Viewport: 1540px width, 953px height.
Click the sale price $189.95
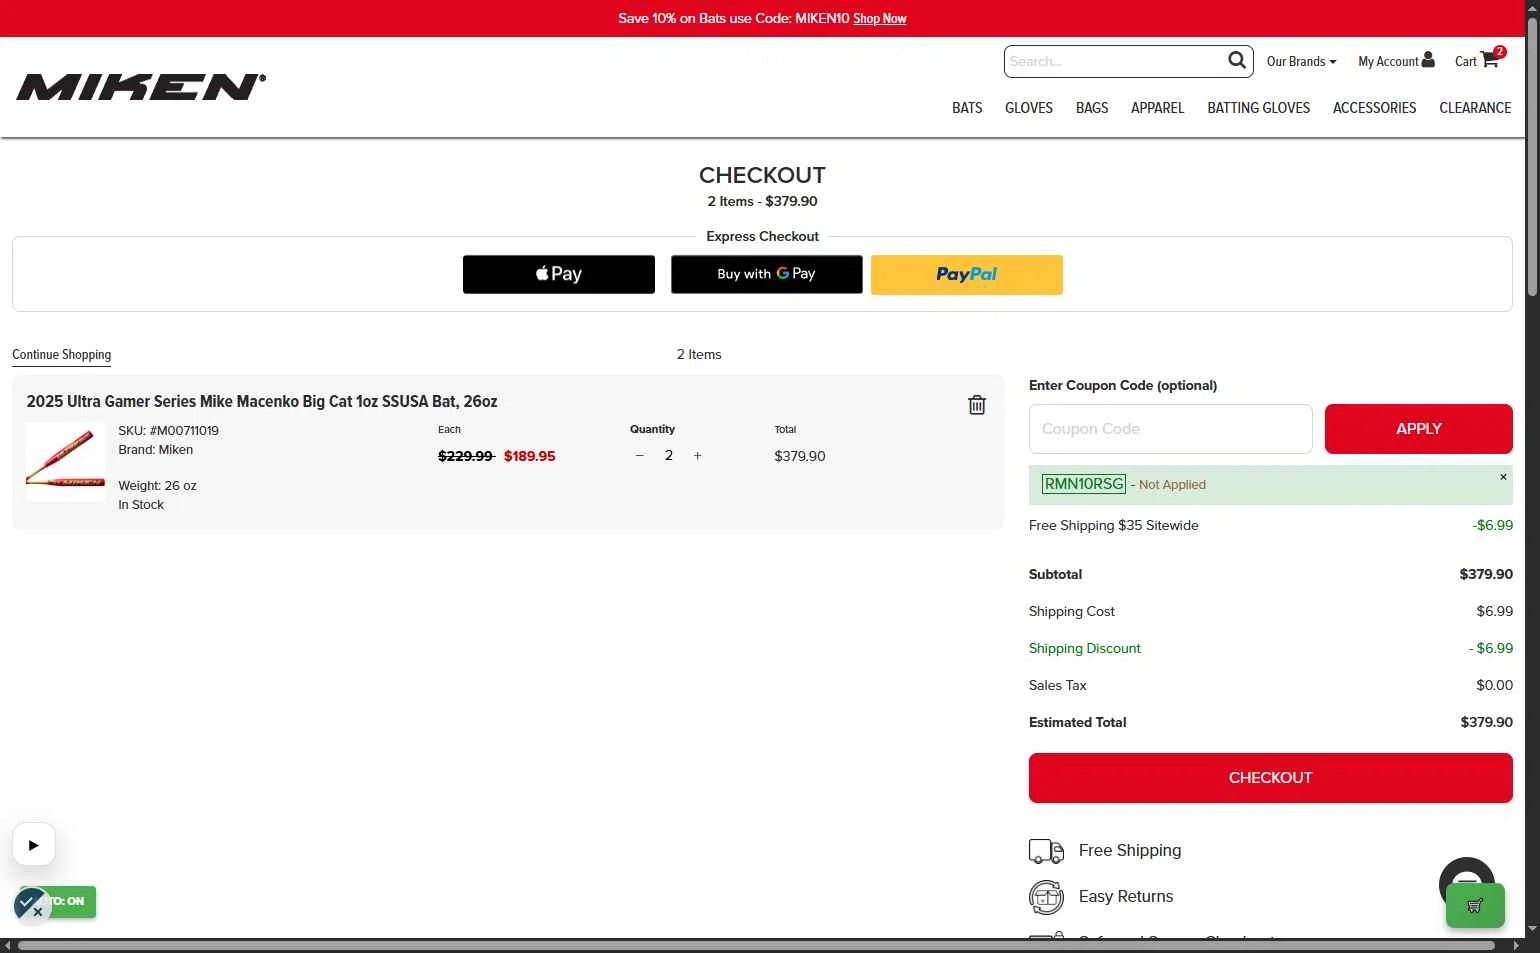coord(529,456)
